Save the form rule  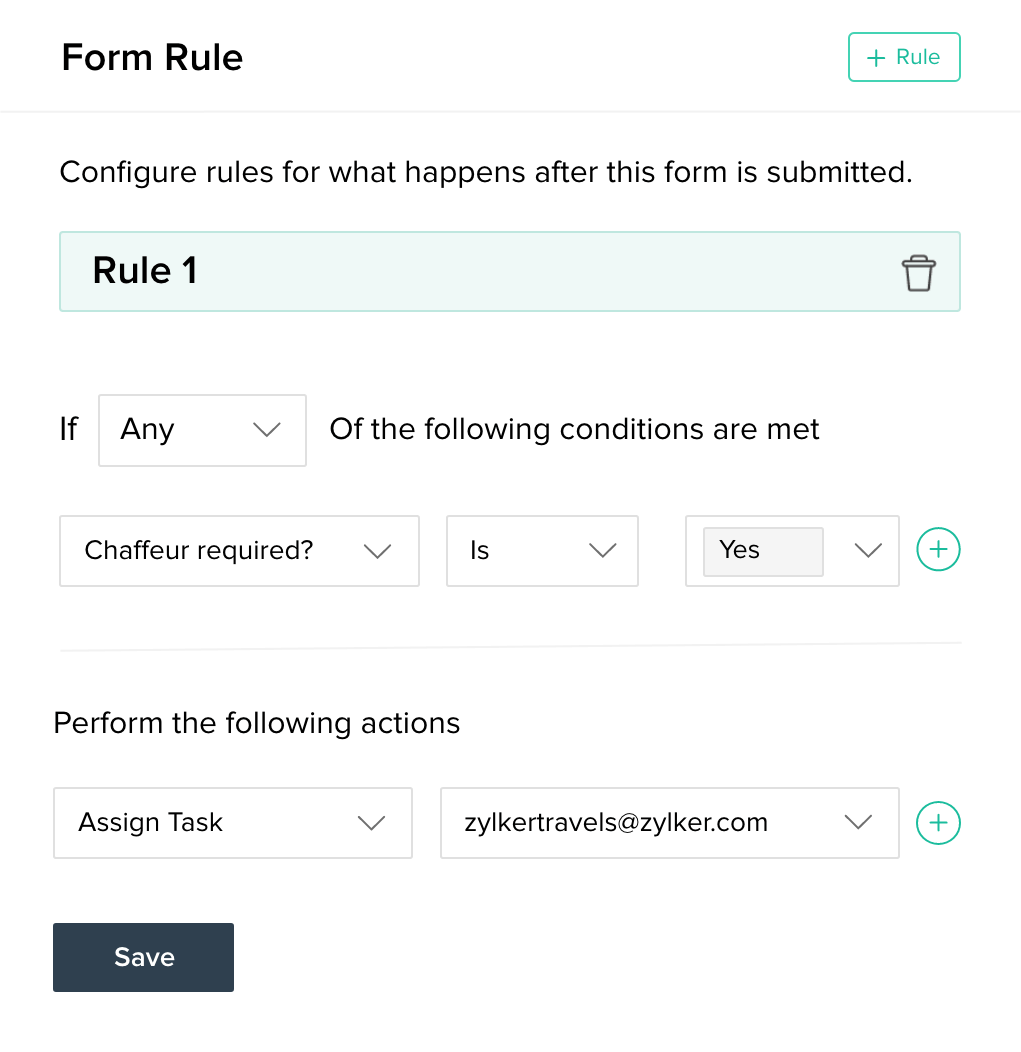[x=143, y=957]
